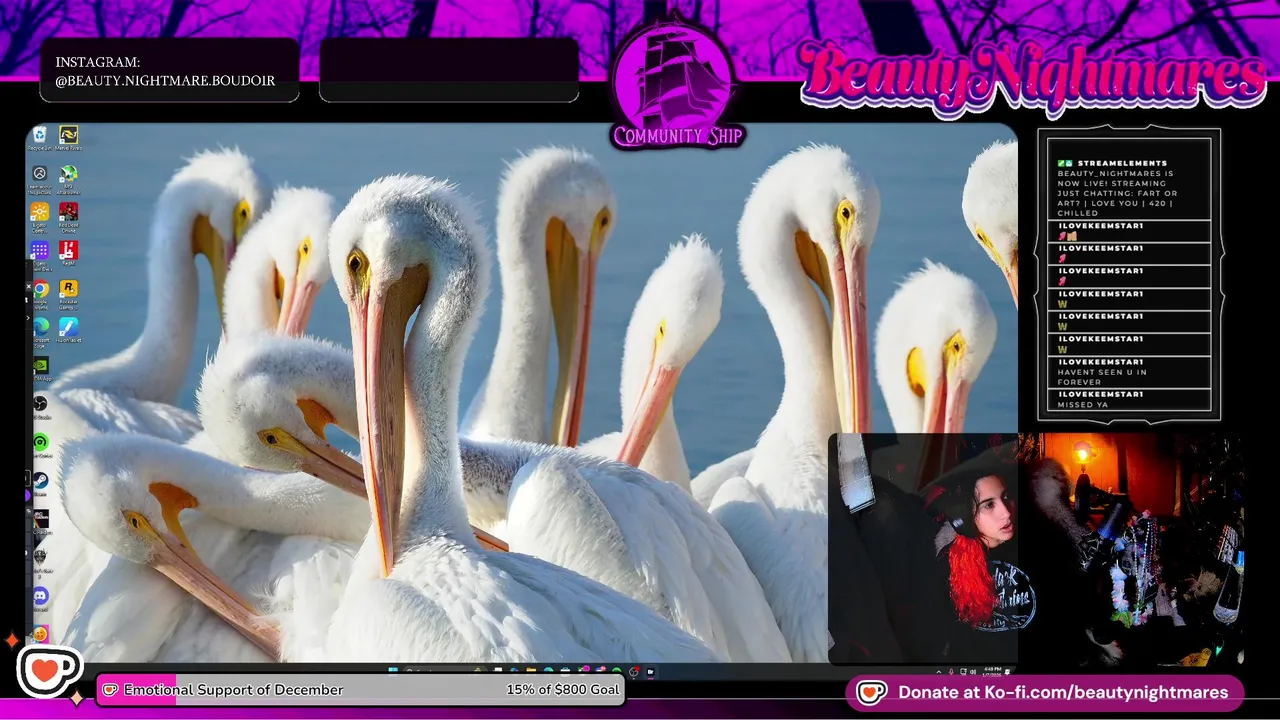
Task: Click the second camera feed with the lamp
Action: tap(1132, 548)
